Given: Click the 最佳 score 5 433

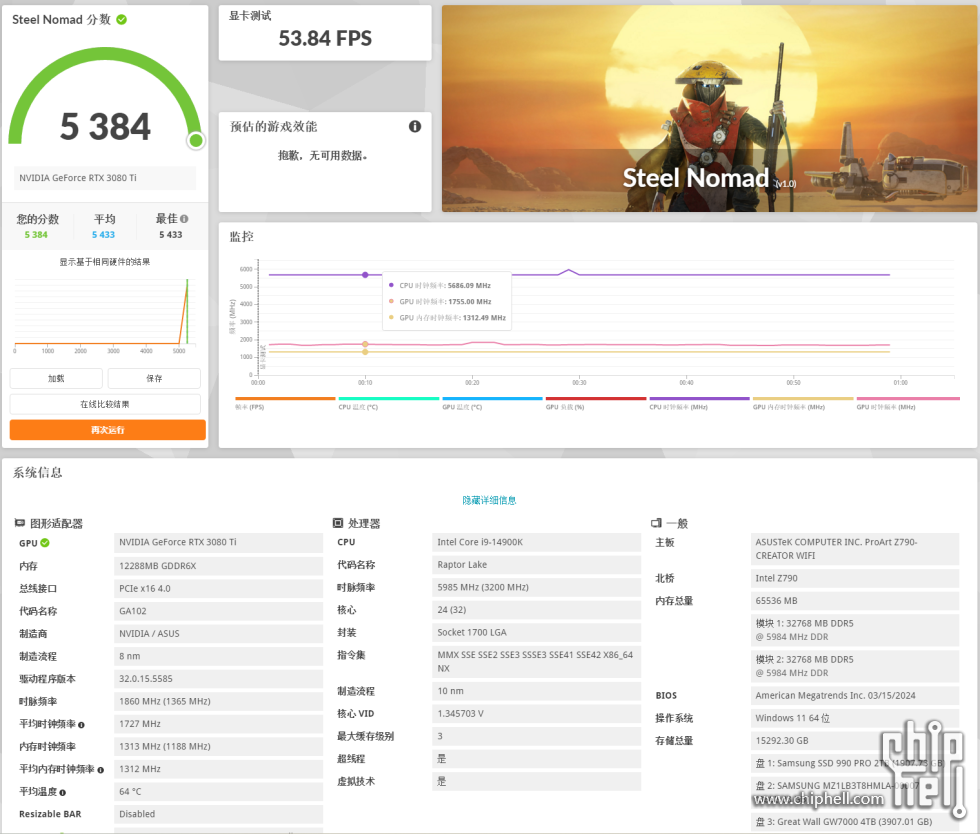Looking at the screenshot, I should tap(171, 234).
